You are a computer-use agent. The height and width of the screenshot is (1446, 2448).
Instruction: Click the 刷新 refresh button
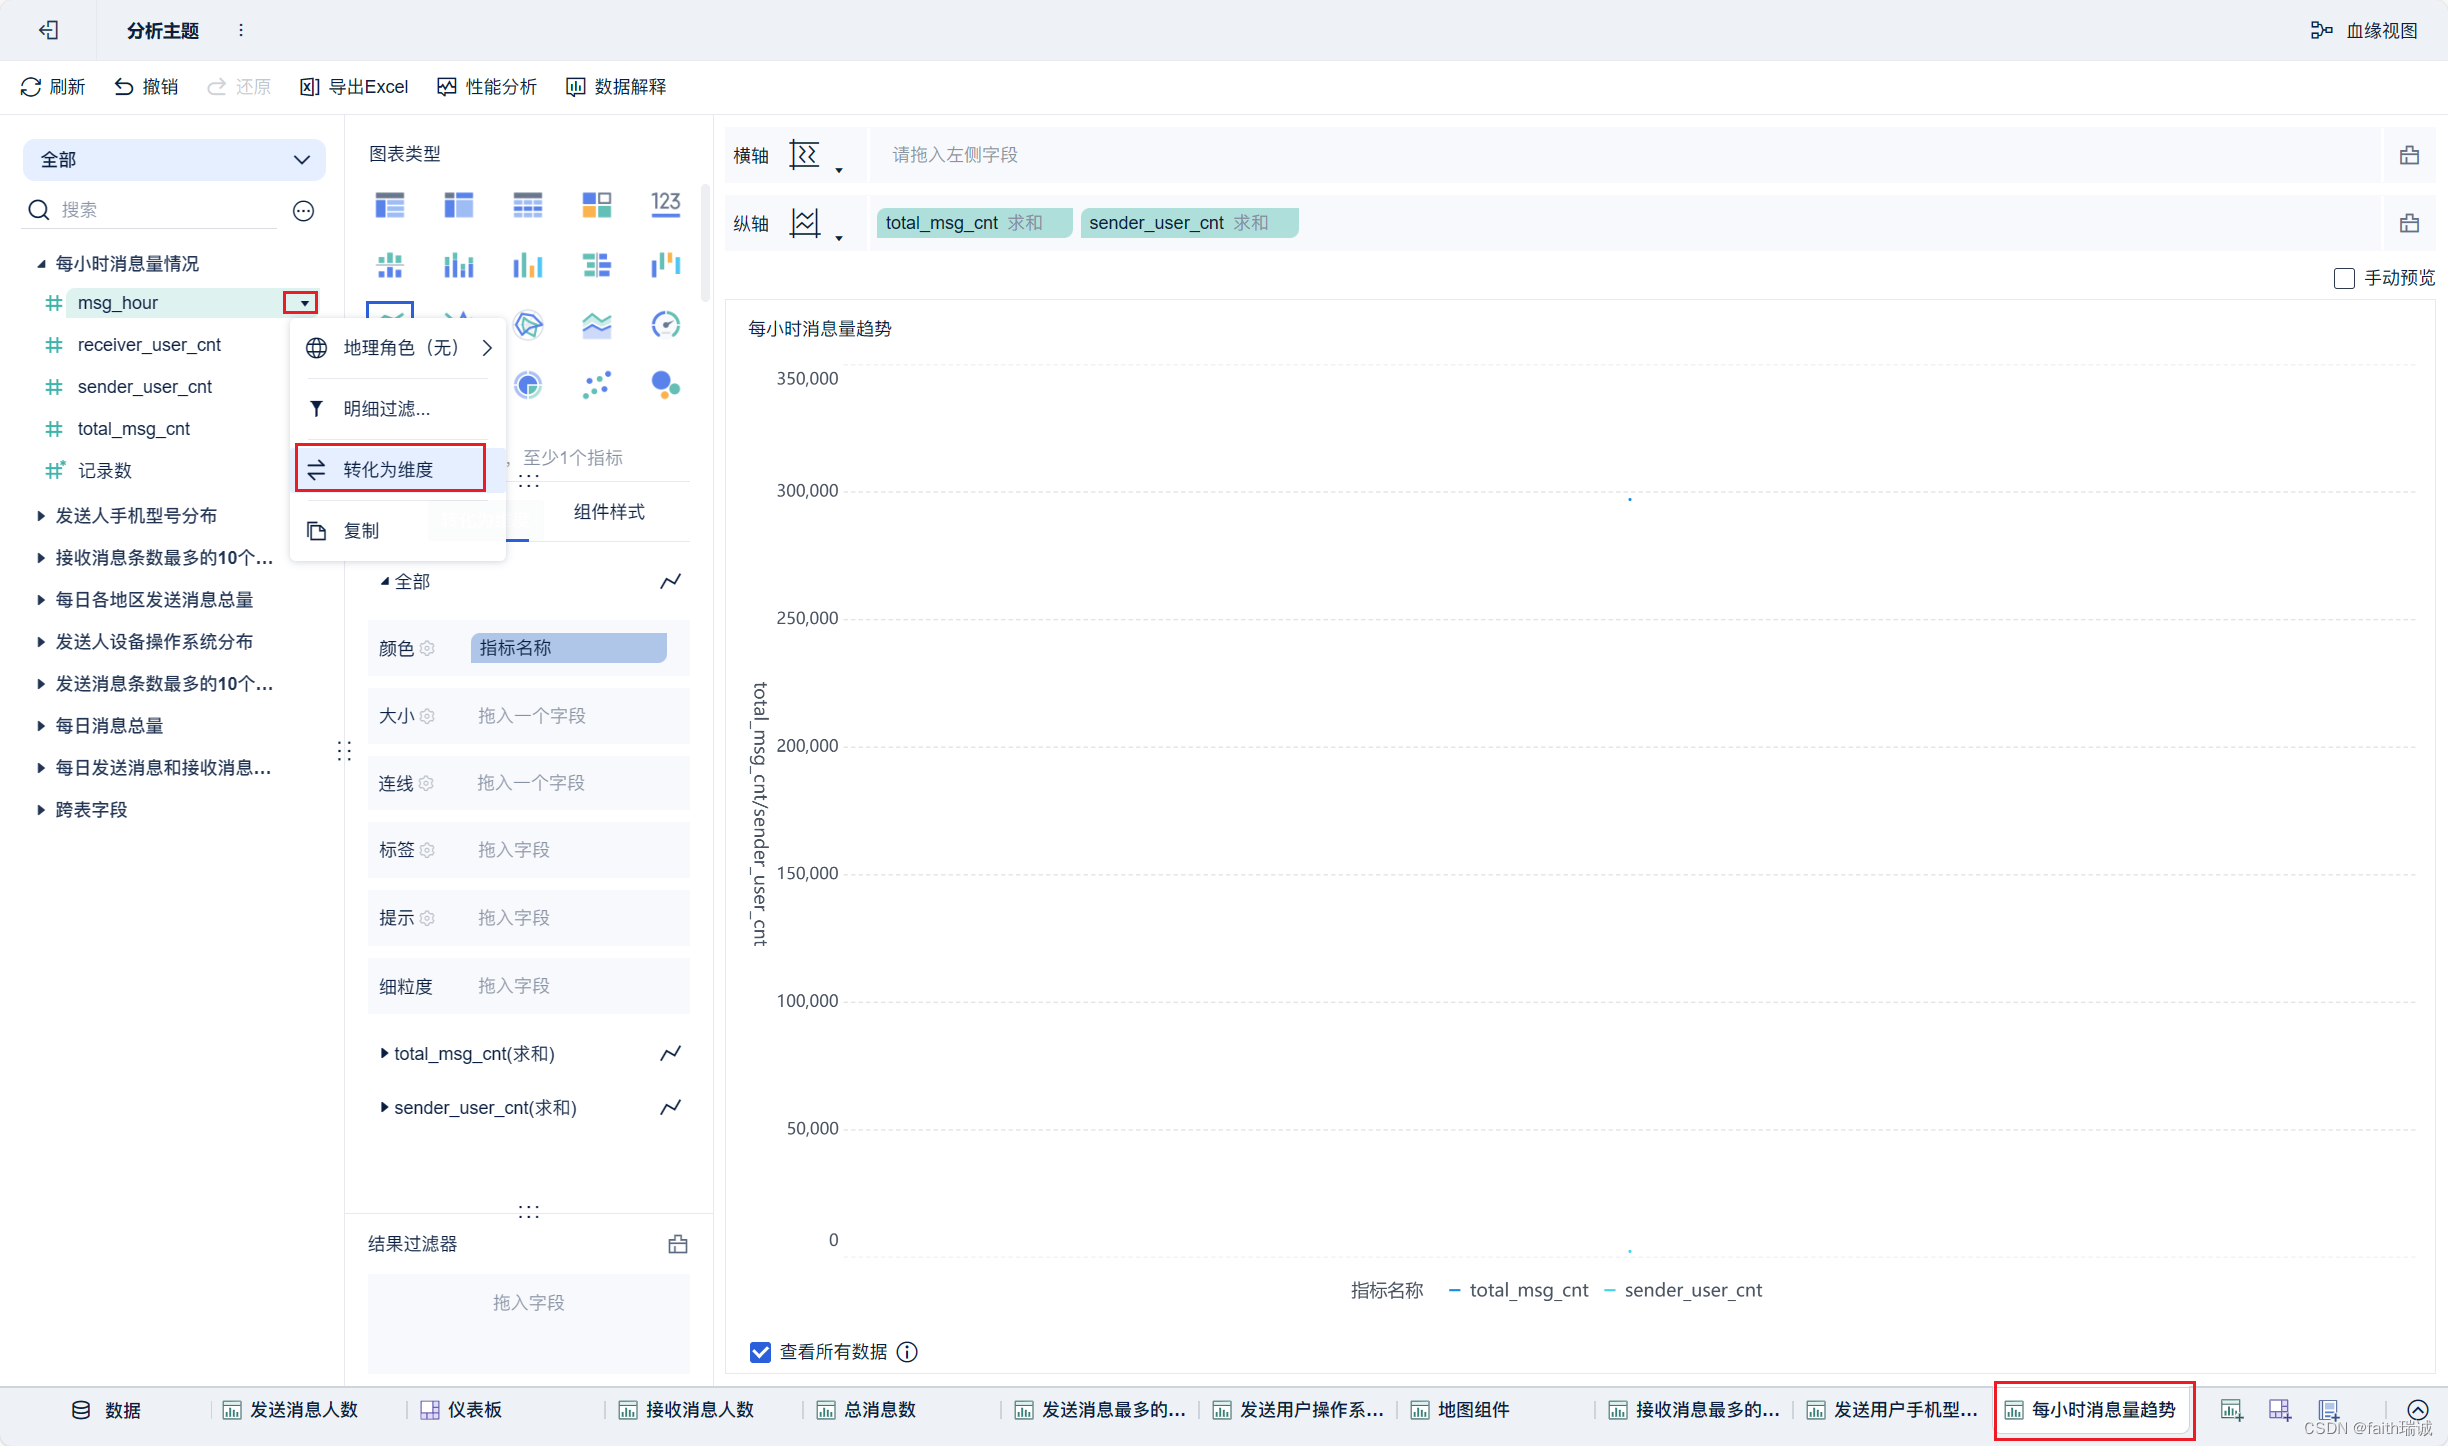point(53,87)
